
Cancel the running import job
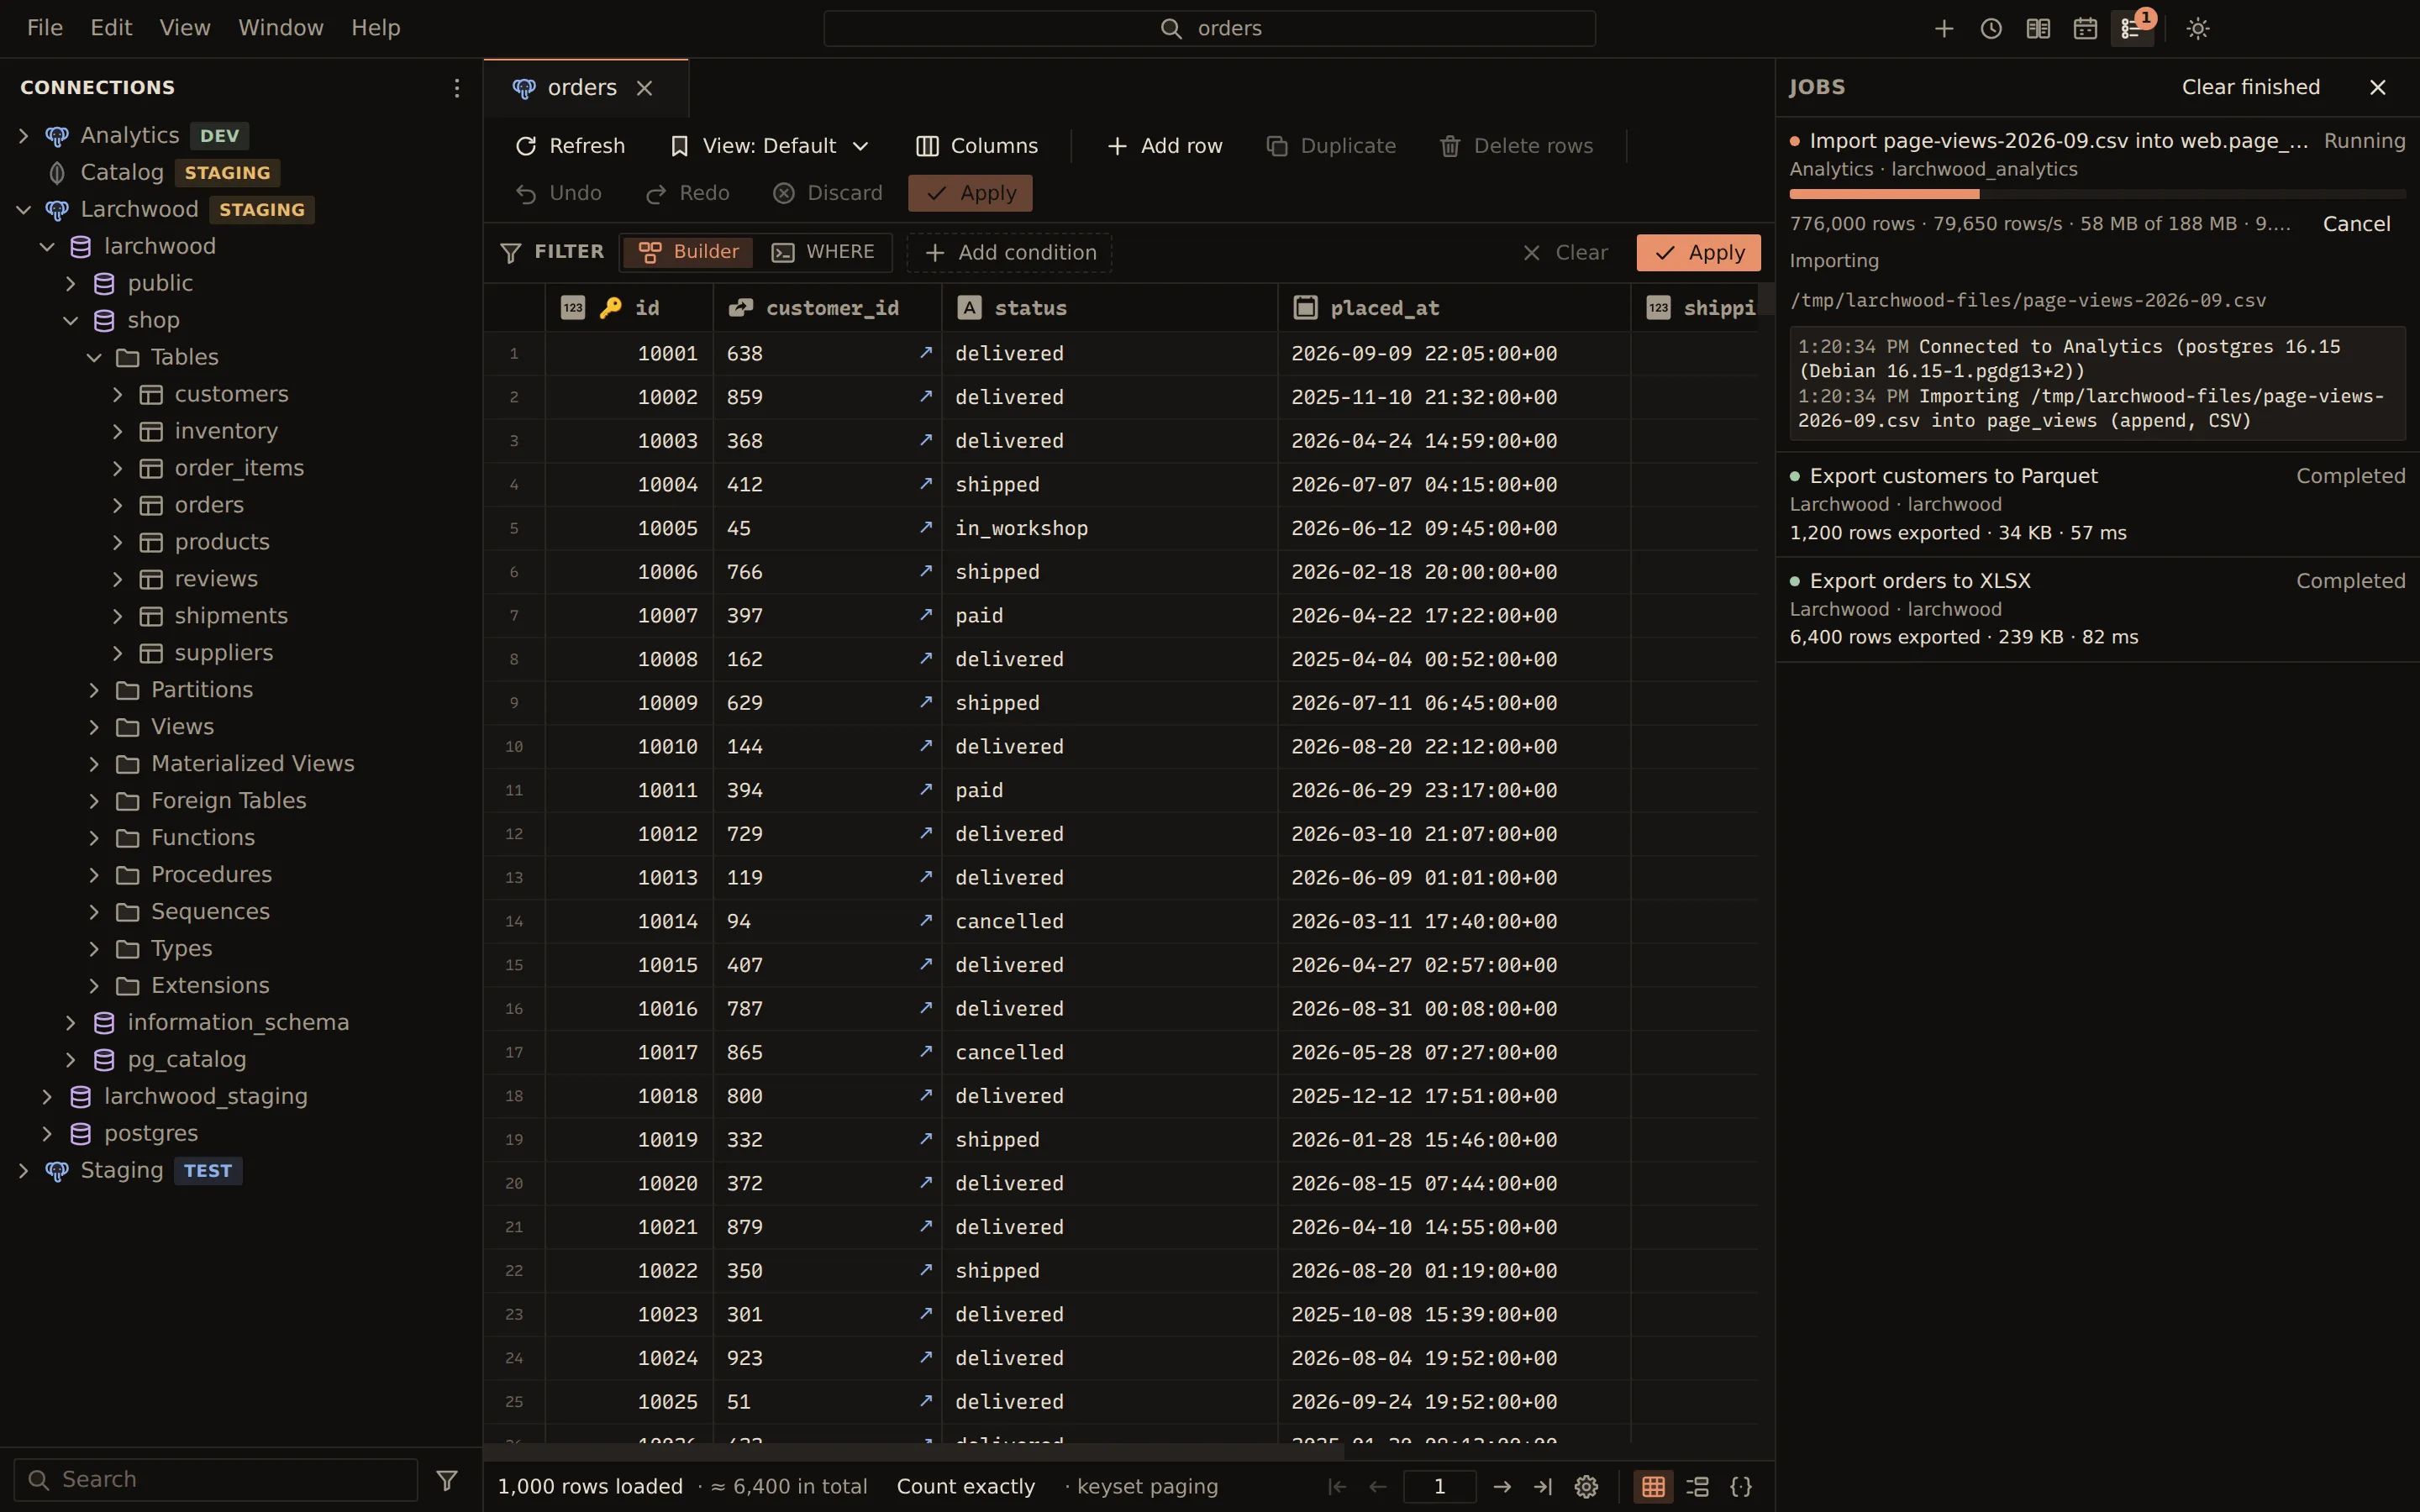[2356, 224]
